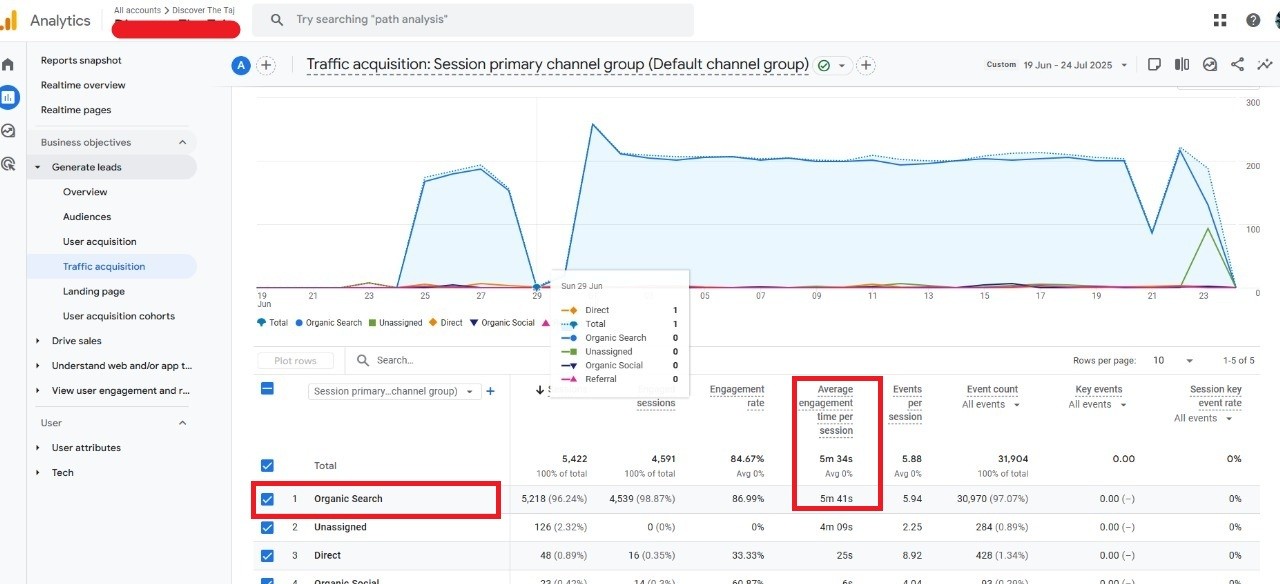The image size is (1280, 584).
Task: Open the Realtime overview link
Action: 83,85
